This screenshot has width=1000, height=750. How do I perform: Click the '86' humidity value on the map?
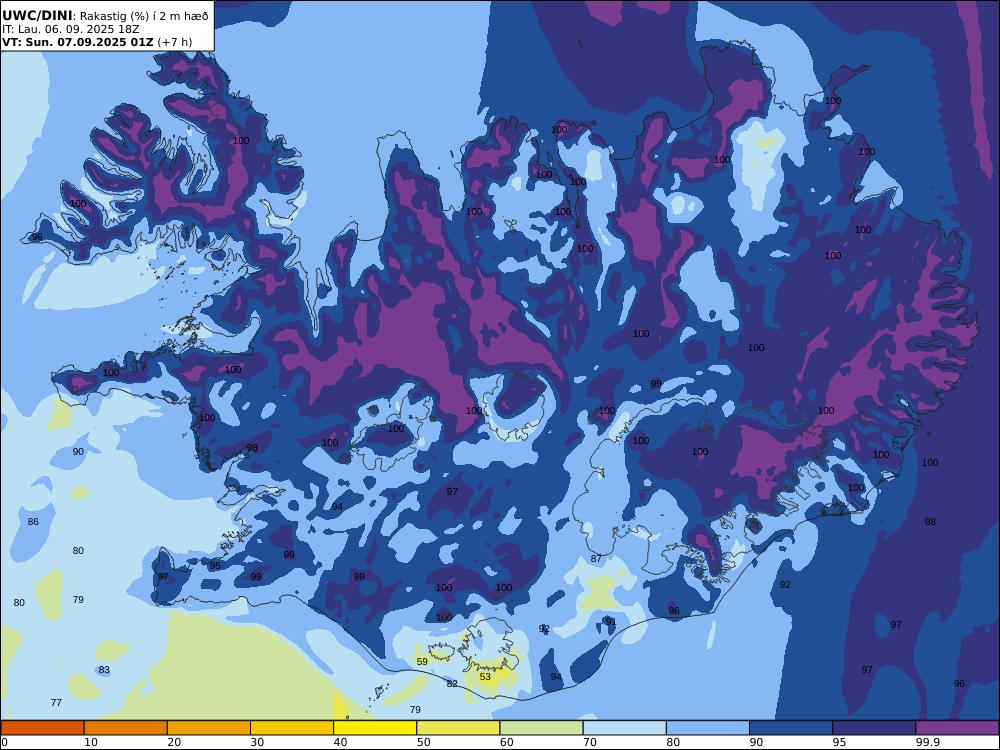33,521
